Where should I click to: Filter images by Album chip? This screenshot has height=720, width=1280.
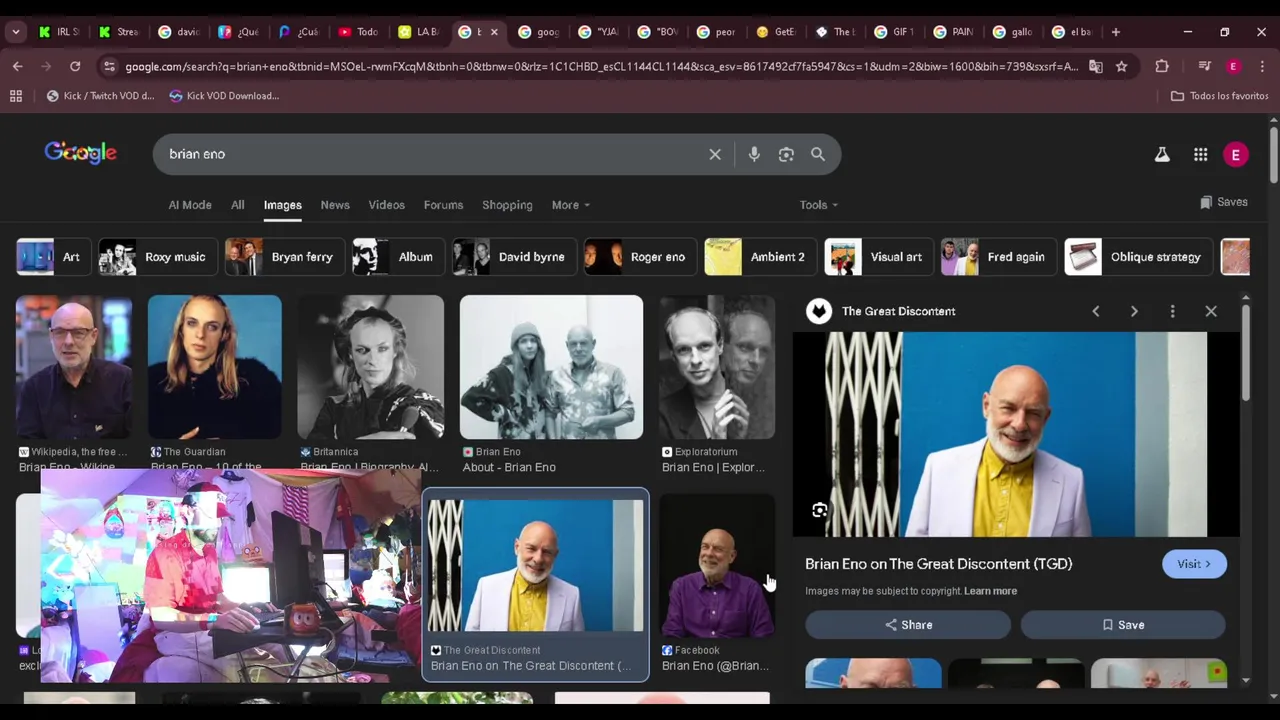pos(397,257)
